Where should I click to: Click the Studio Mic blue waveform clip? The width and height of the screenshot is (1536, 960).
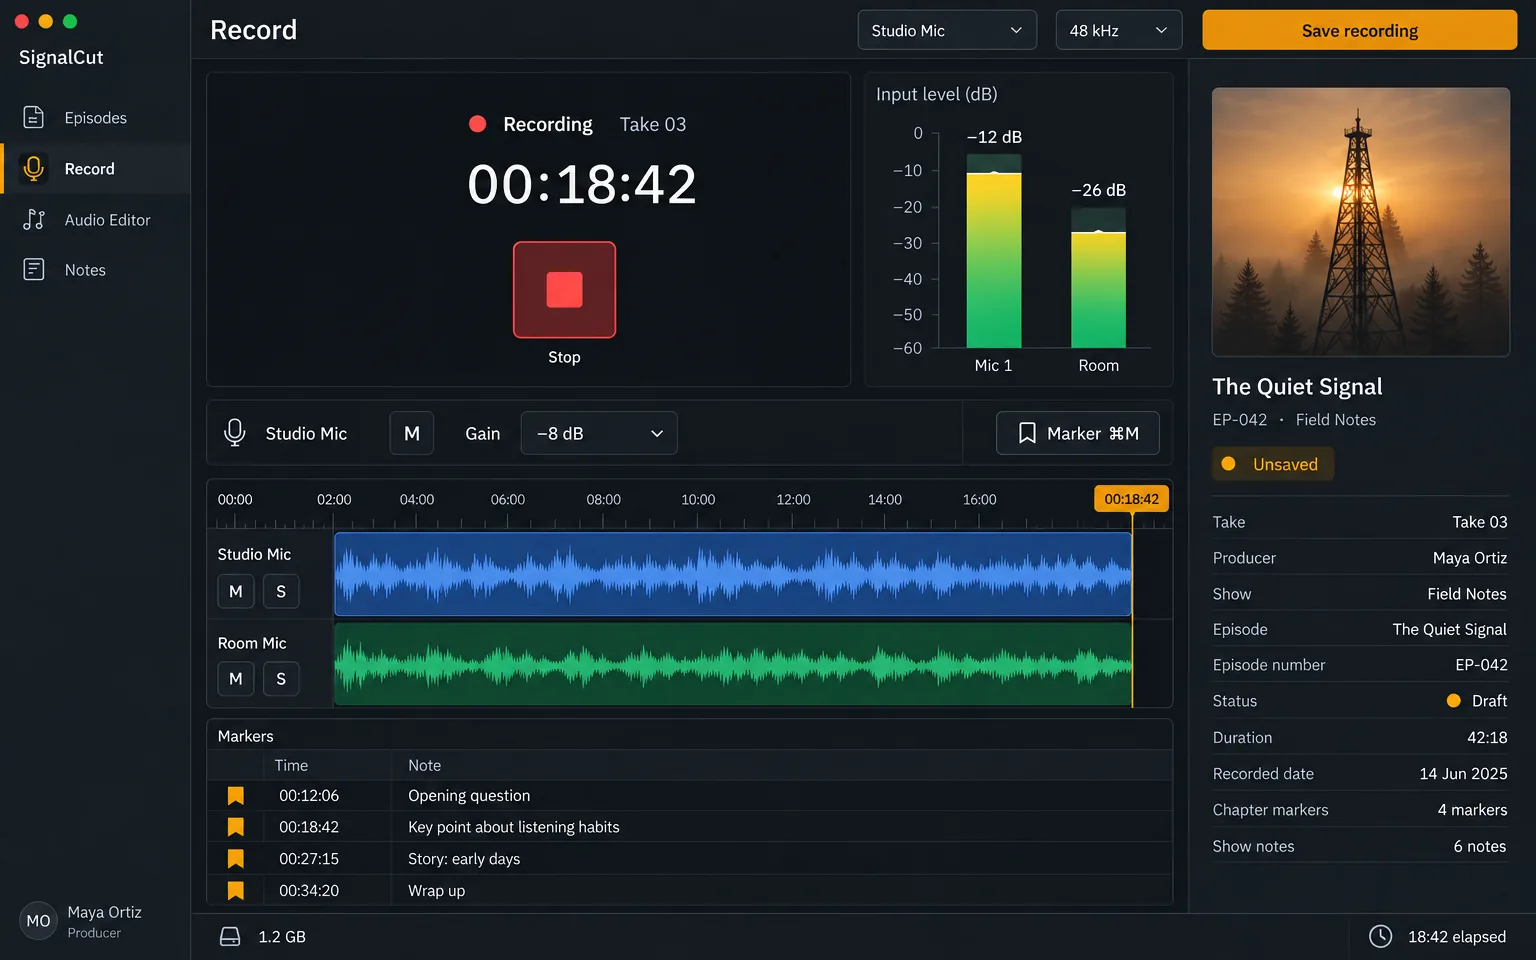[733, 574]
